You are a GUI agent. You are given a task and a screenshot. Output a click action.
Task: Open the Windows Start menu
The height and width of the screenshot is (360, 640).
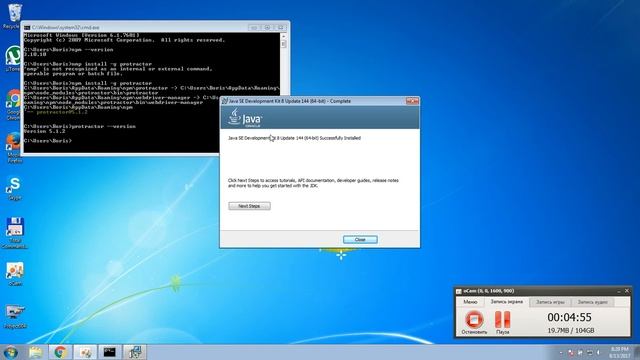click(x=11, y=352)
